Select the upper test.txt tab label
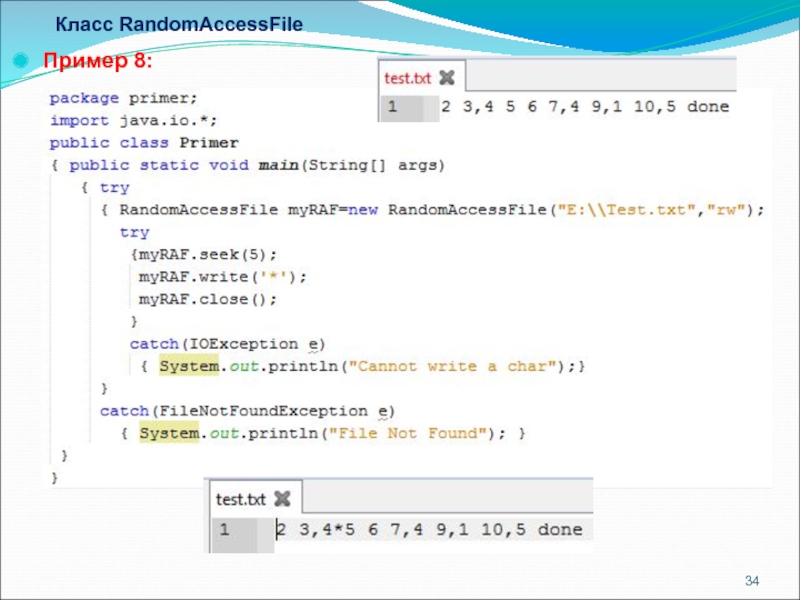 click(408, 78)
